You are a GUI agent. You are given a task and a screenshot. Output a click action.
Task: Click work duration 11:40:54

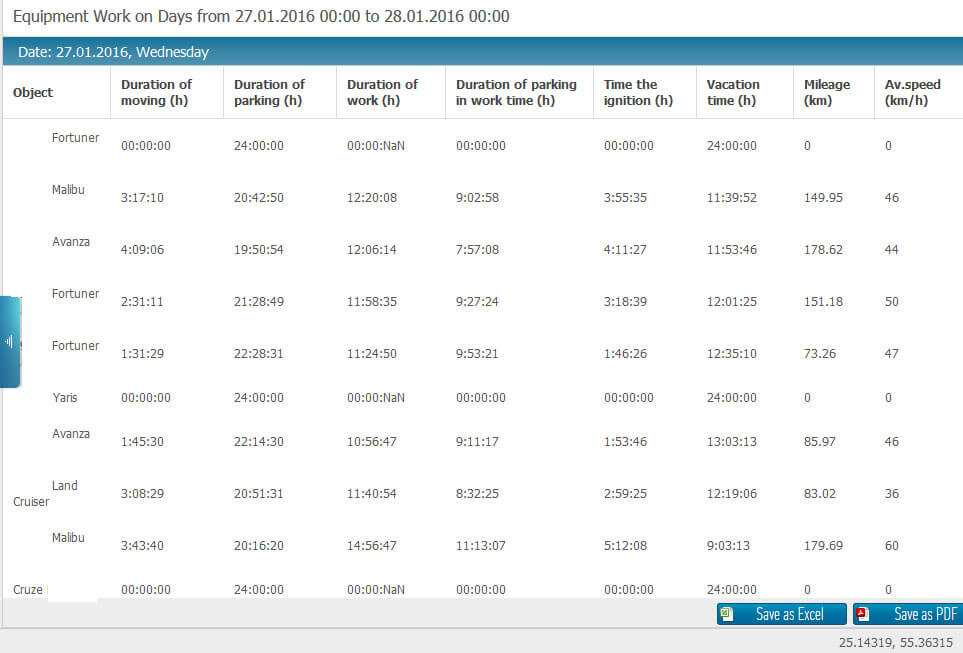(x=372, y=494)
